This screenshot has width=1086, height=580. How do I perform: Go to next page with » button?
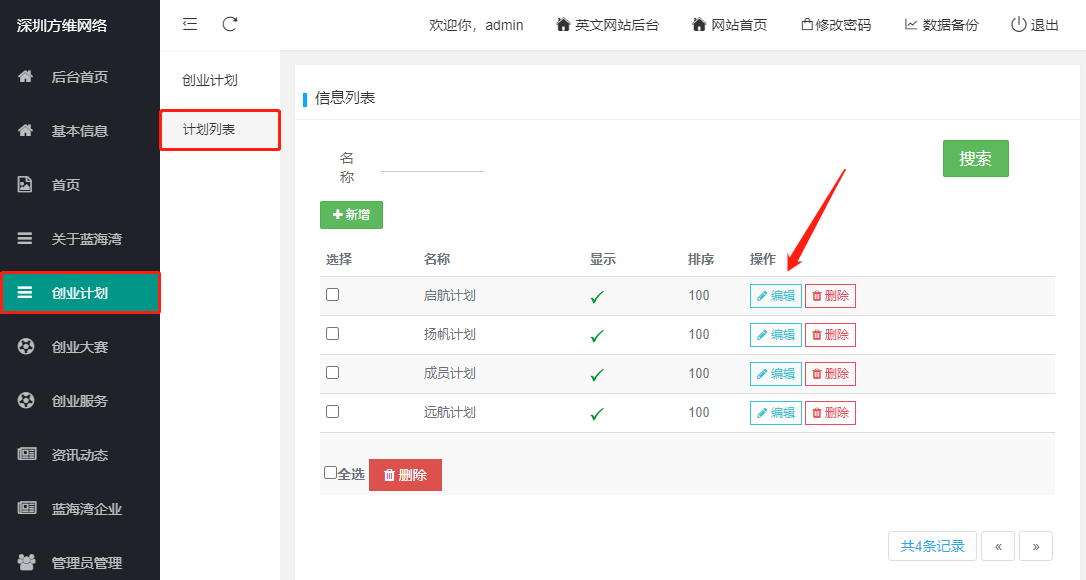[x=1035, y=546]
